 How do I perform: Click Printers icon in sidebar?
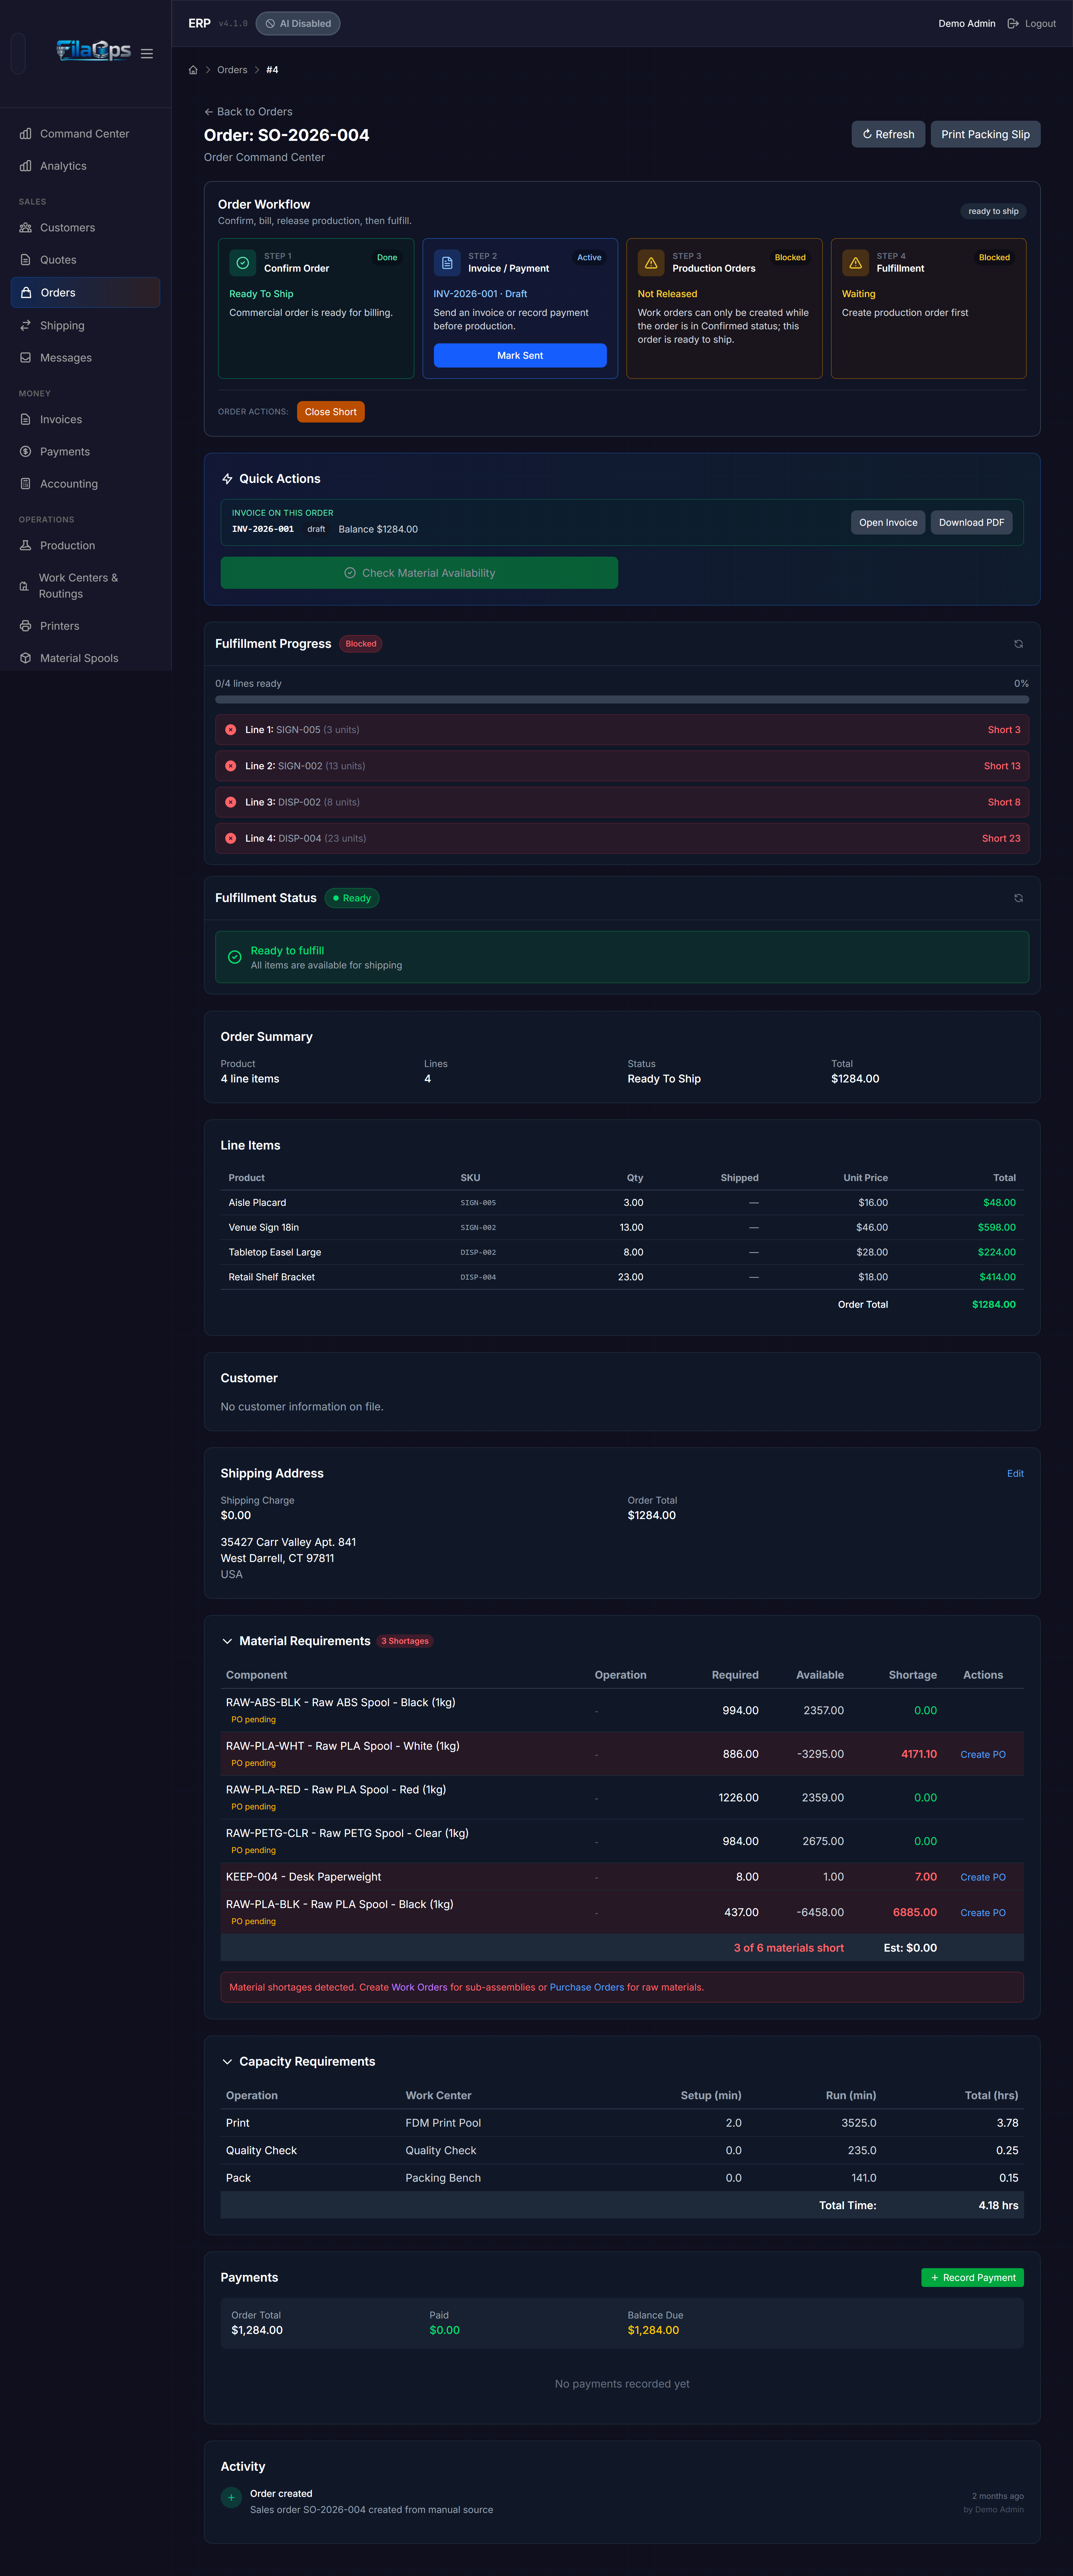pyautogui.click(x=26, y=626)
